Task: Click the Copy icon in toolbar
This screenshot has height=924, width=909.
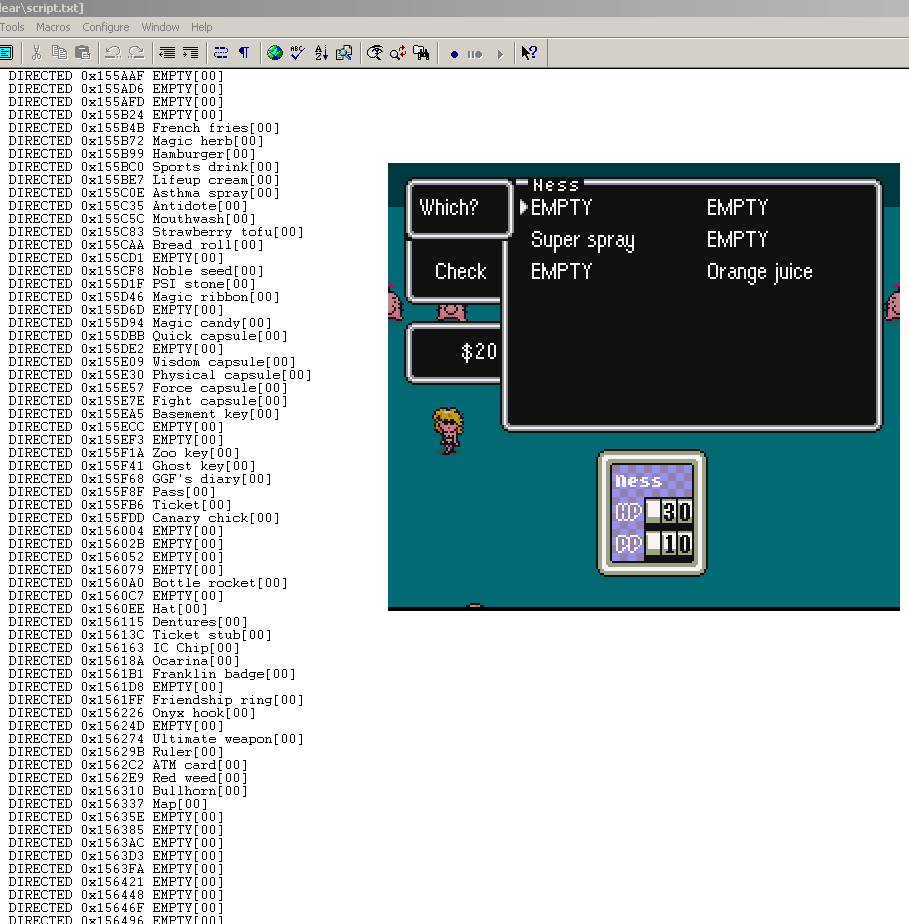Action: point(59,53)
